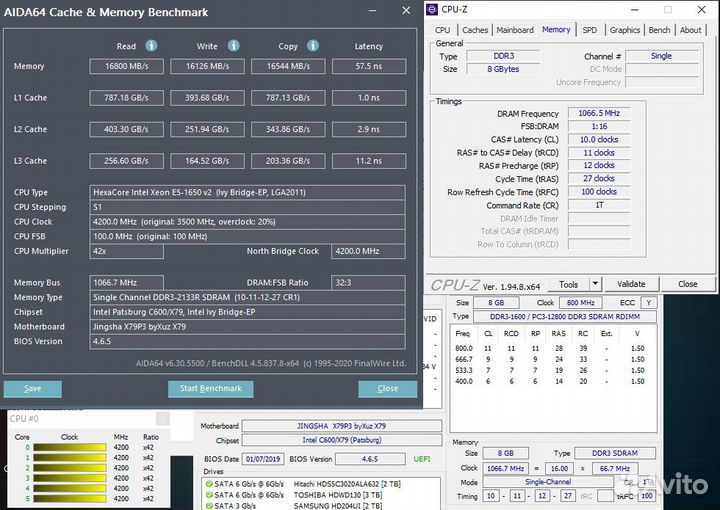Viewport: 720px width, 510px height.
Task: Click Save in AIDA64 benchmark window
Action: coord(33,388)
